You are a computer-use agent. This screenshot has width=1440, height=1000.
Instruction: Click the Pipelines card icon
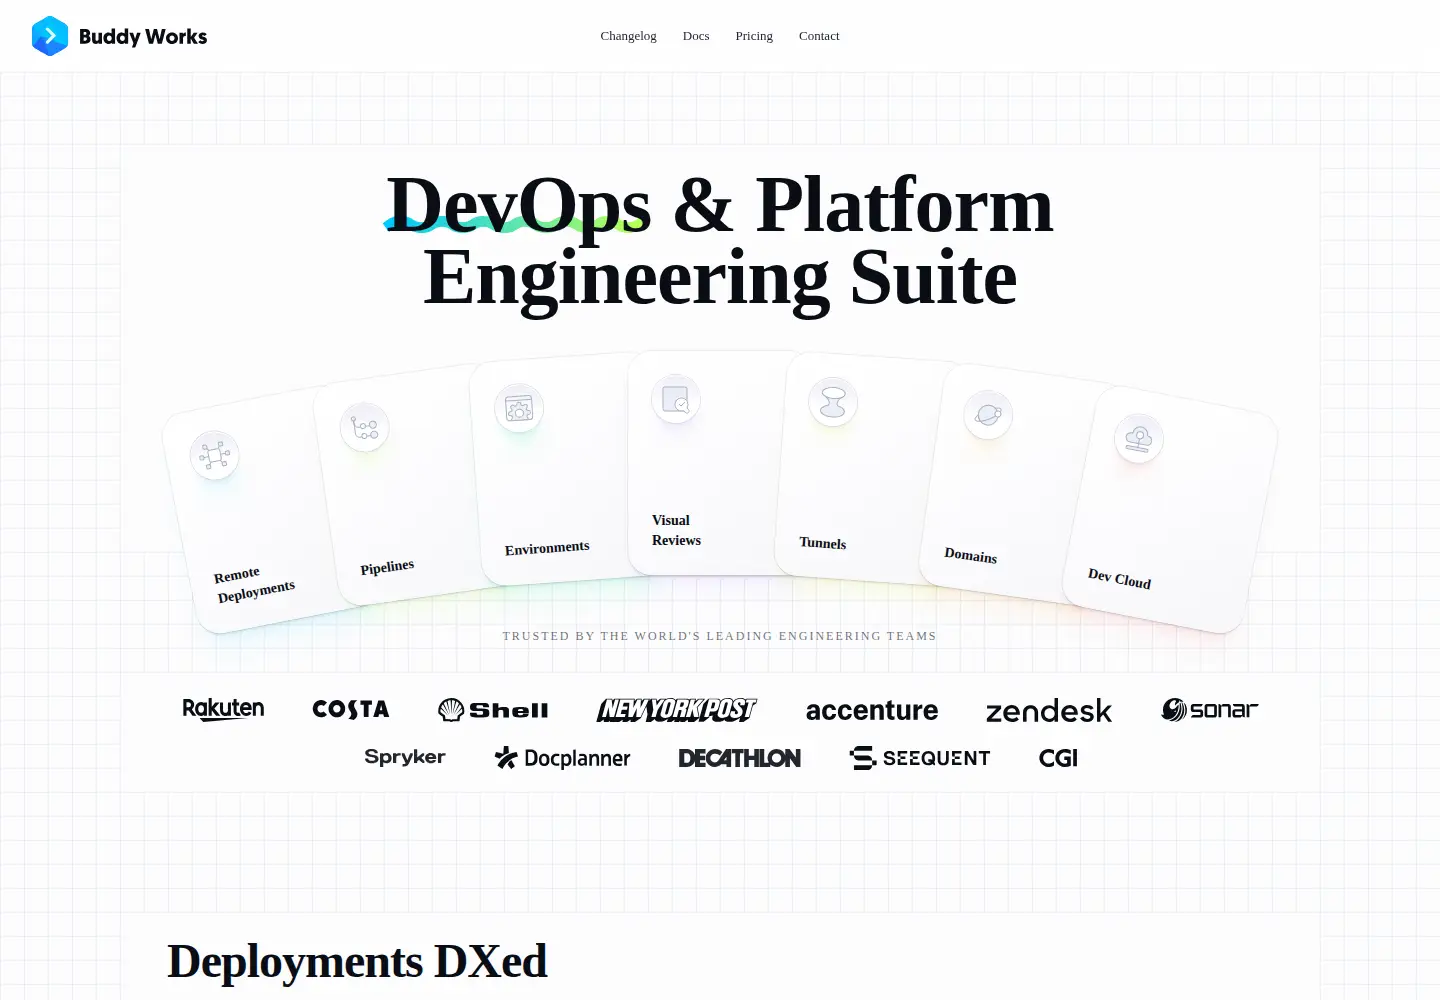[x=365, y=428]
